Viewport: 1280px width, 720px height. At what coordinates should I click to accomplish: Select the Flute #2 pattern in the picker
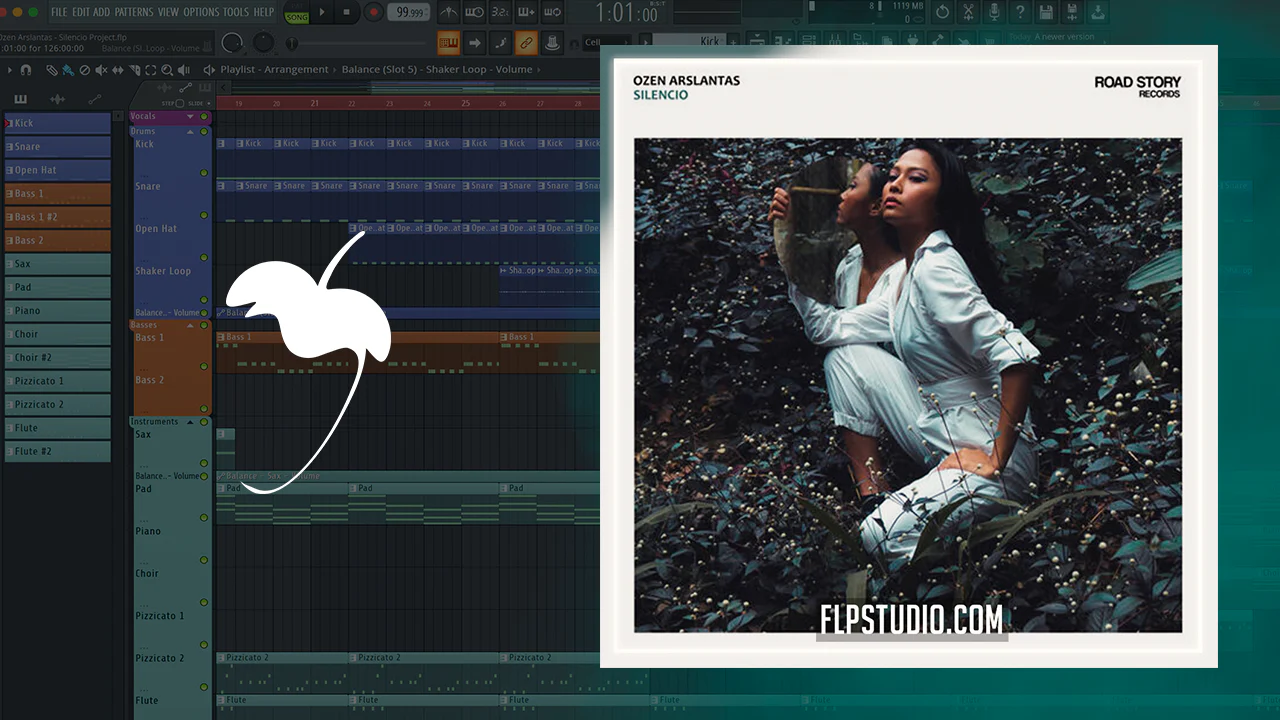(57, 451)
